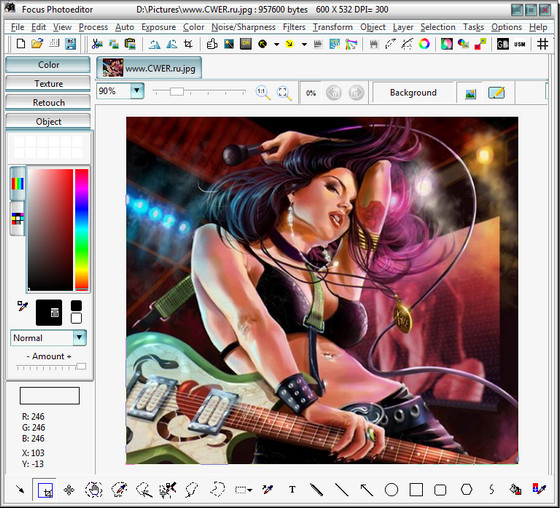
Task: Click the rainbow hue strip
Action: [x=81, y=229]
